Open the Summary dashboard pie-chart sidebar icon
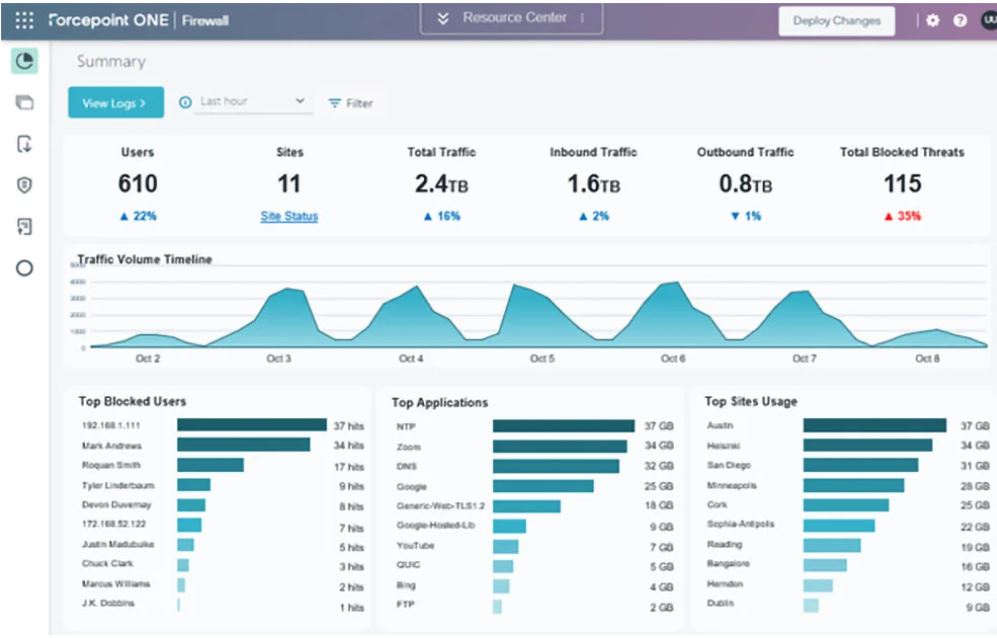The image size is (997, 638). pyautogui.click(x=24, y=61)
